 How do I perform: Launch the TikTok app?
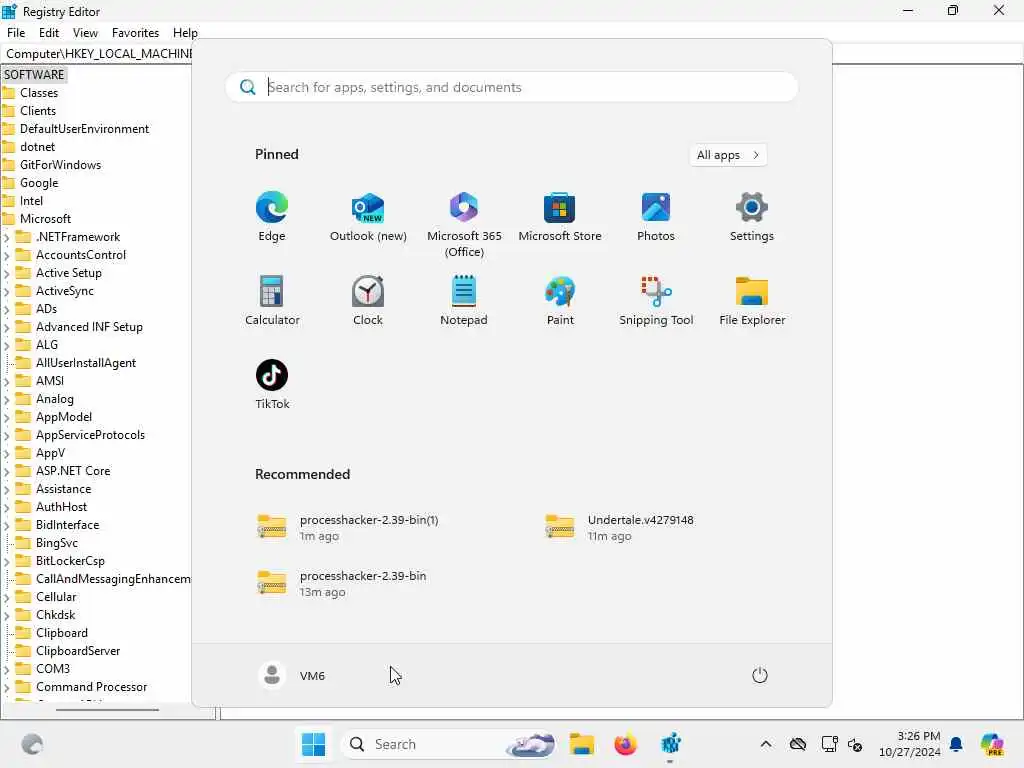272,384
